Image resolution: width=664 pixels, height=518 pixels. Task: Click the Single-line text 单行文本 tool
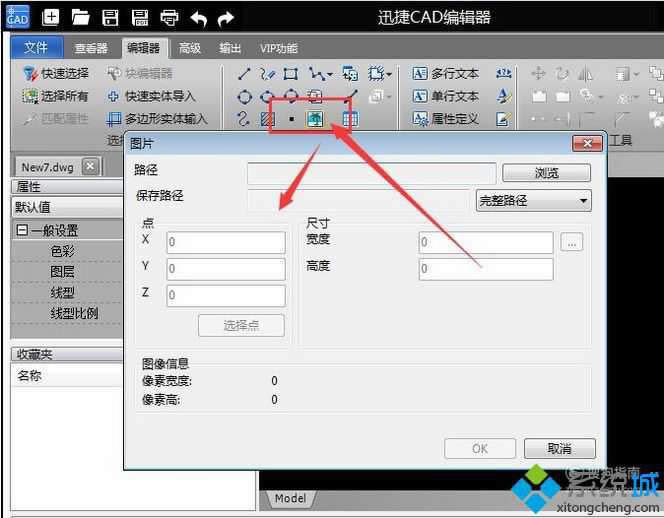tap(446, 96)
